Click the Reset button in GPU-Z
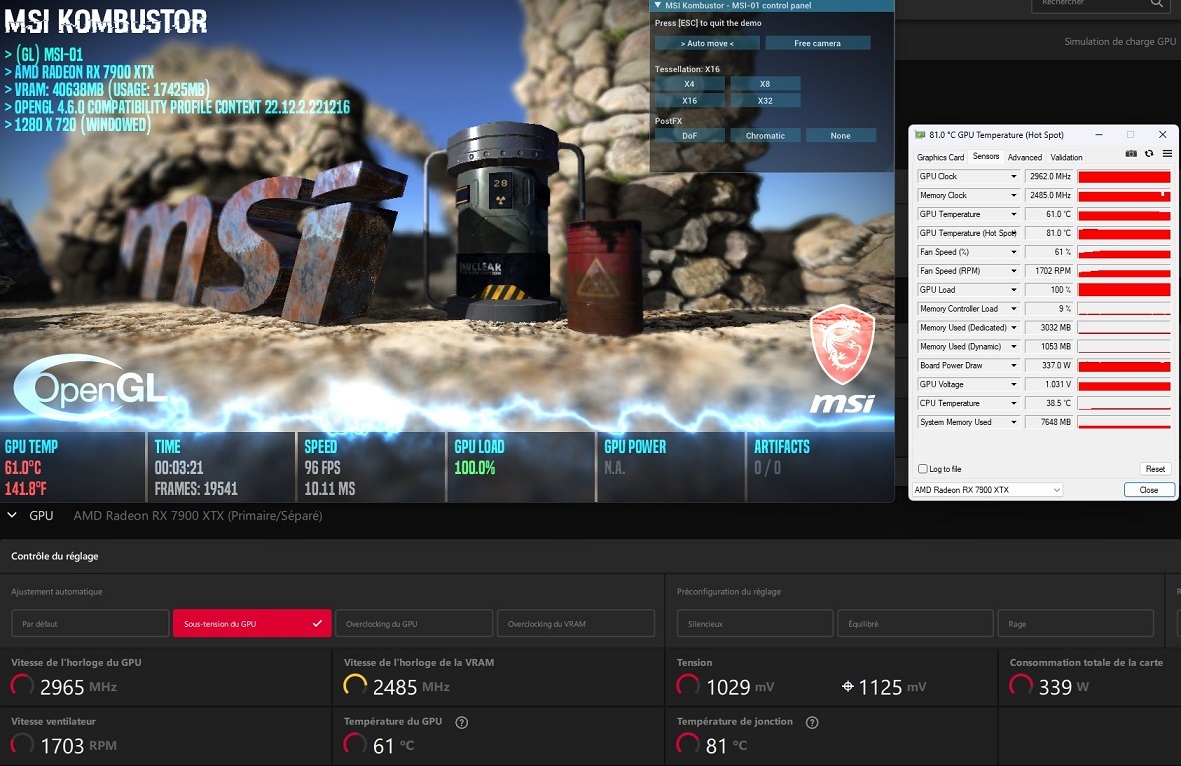This screenshot has width=1181, height=766. [x=1155, y=468]
